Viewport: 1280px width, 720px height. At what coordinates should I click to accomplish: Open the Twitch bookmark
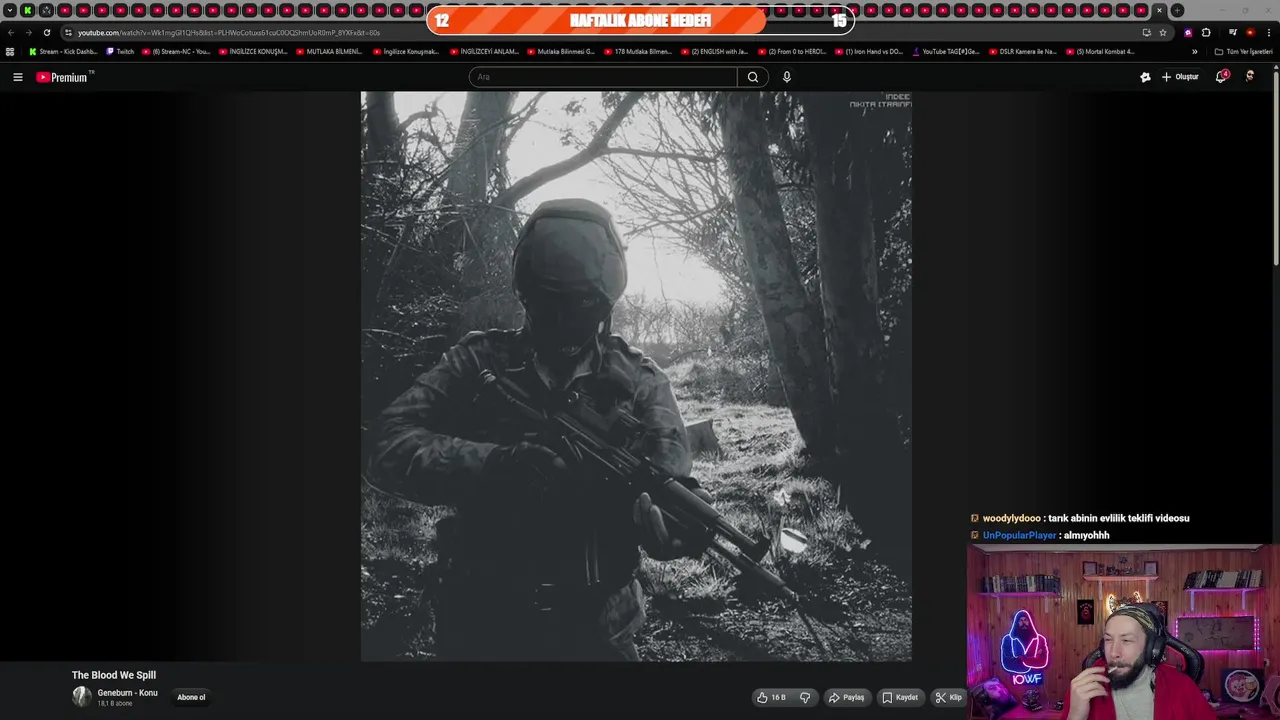pyautogui.click(x=120, y=51)
